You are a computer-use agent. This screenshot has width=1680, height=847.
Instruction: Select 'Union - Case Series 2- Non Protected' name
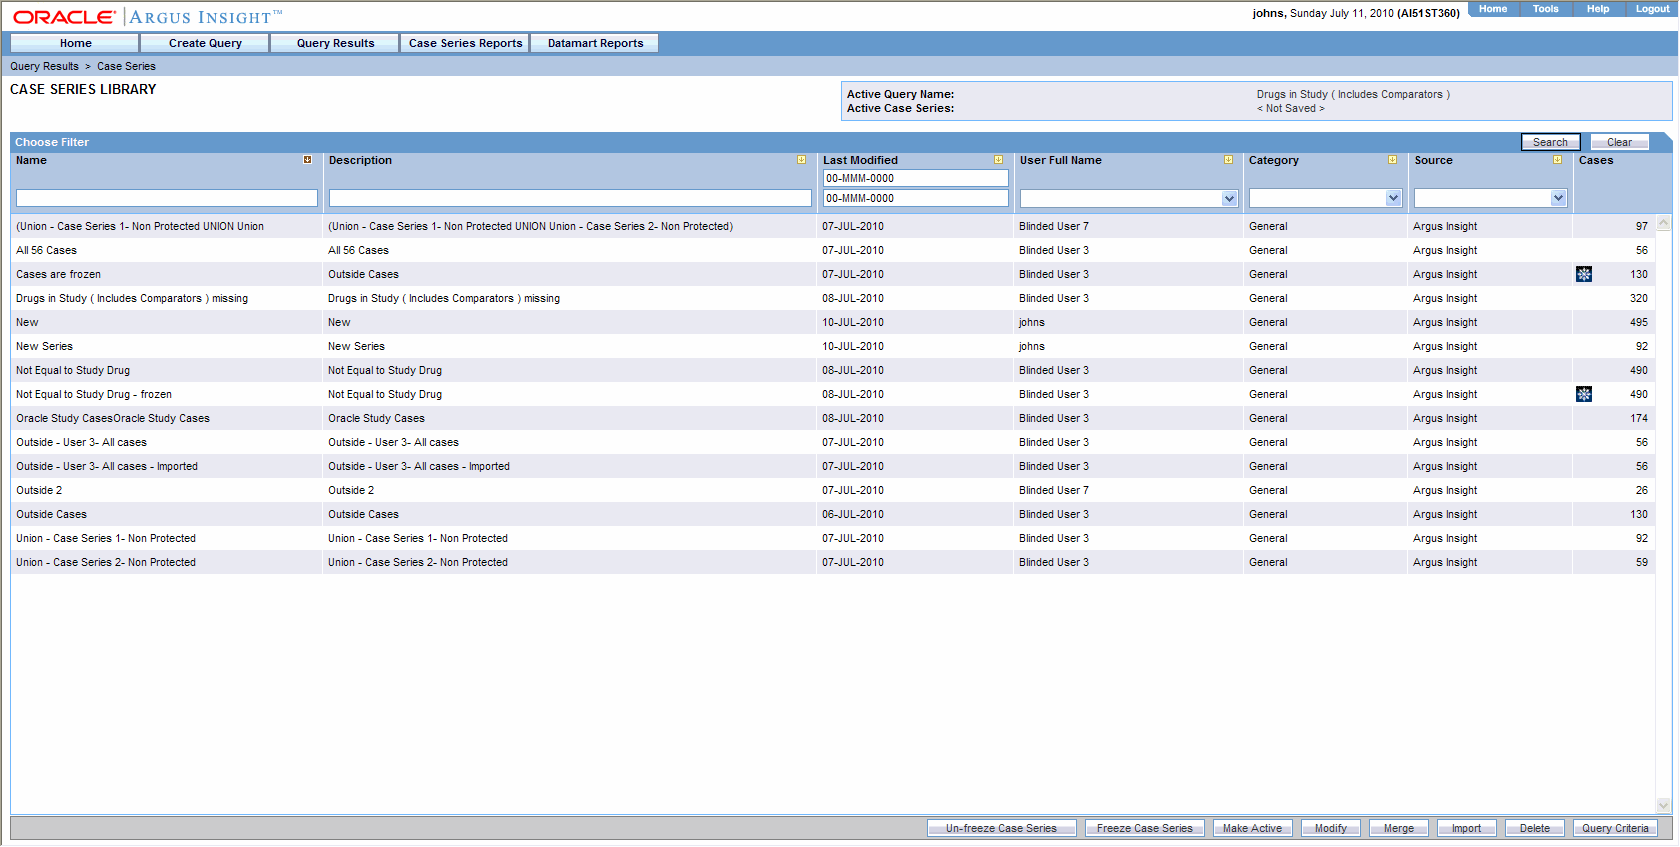pos(106,562)
